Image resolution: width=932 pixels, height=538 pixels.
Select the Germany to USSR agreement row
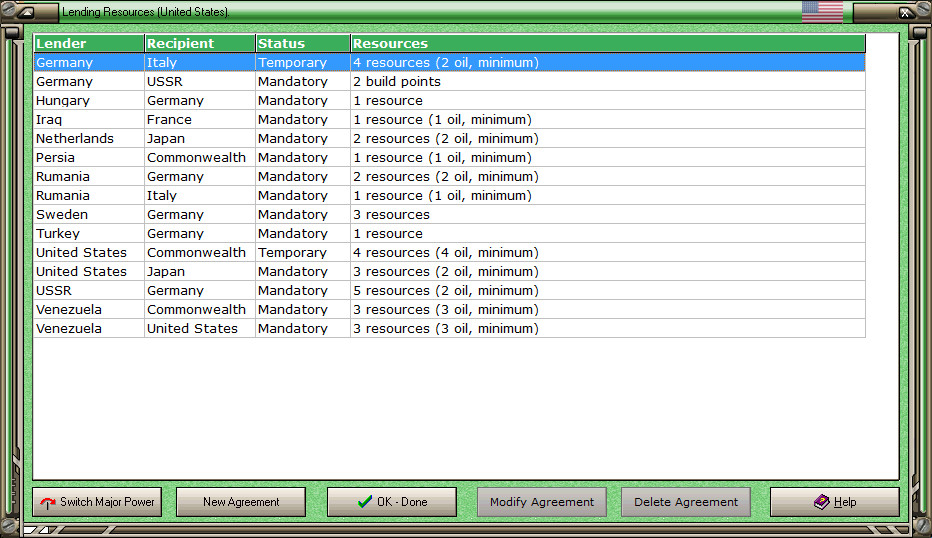pos(449,81)
